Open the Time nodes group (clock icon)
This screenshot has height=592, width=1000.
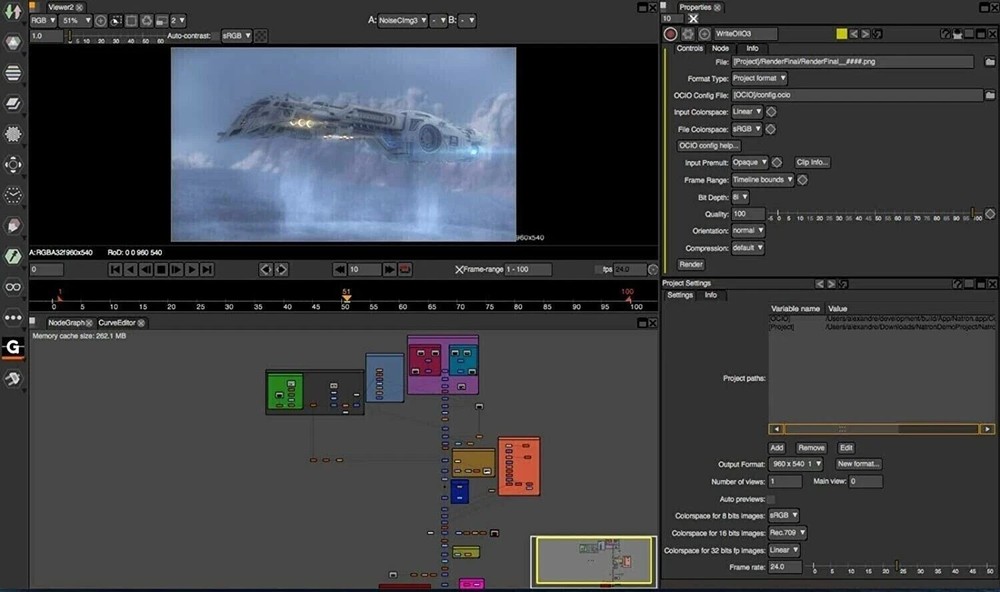coord(13,192)
